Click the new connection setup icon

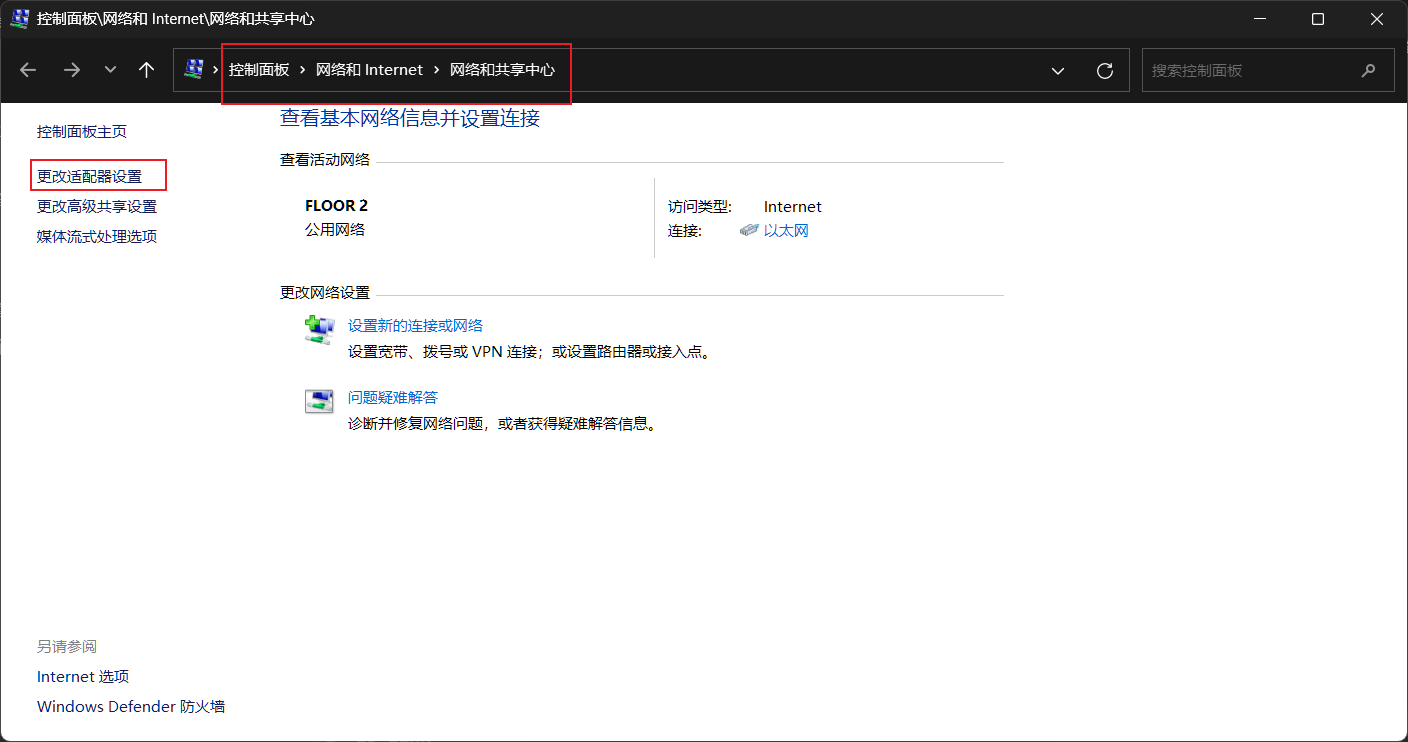tap(319, 330)
